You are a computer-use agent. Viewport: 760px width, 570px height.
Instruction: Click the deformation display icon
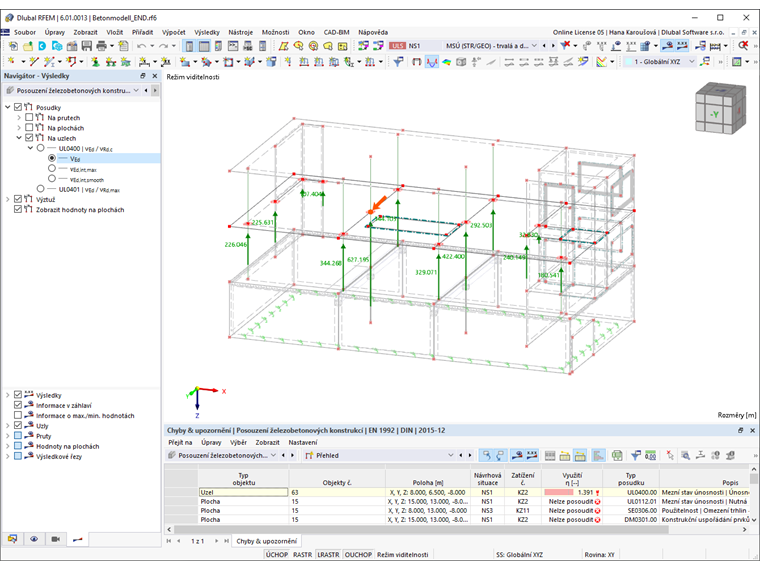[431, 62]
